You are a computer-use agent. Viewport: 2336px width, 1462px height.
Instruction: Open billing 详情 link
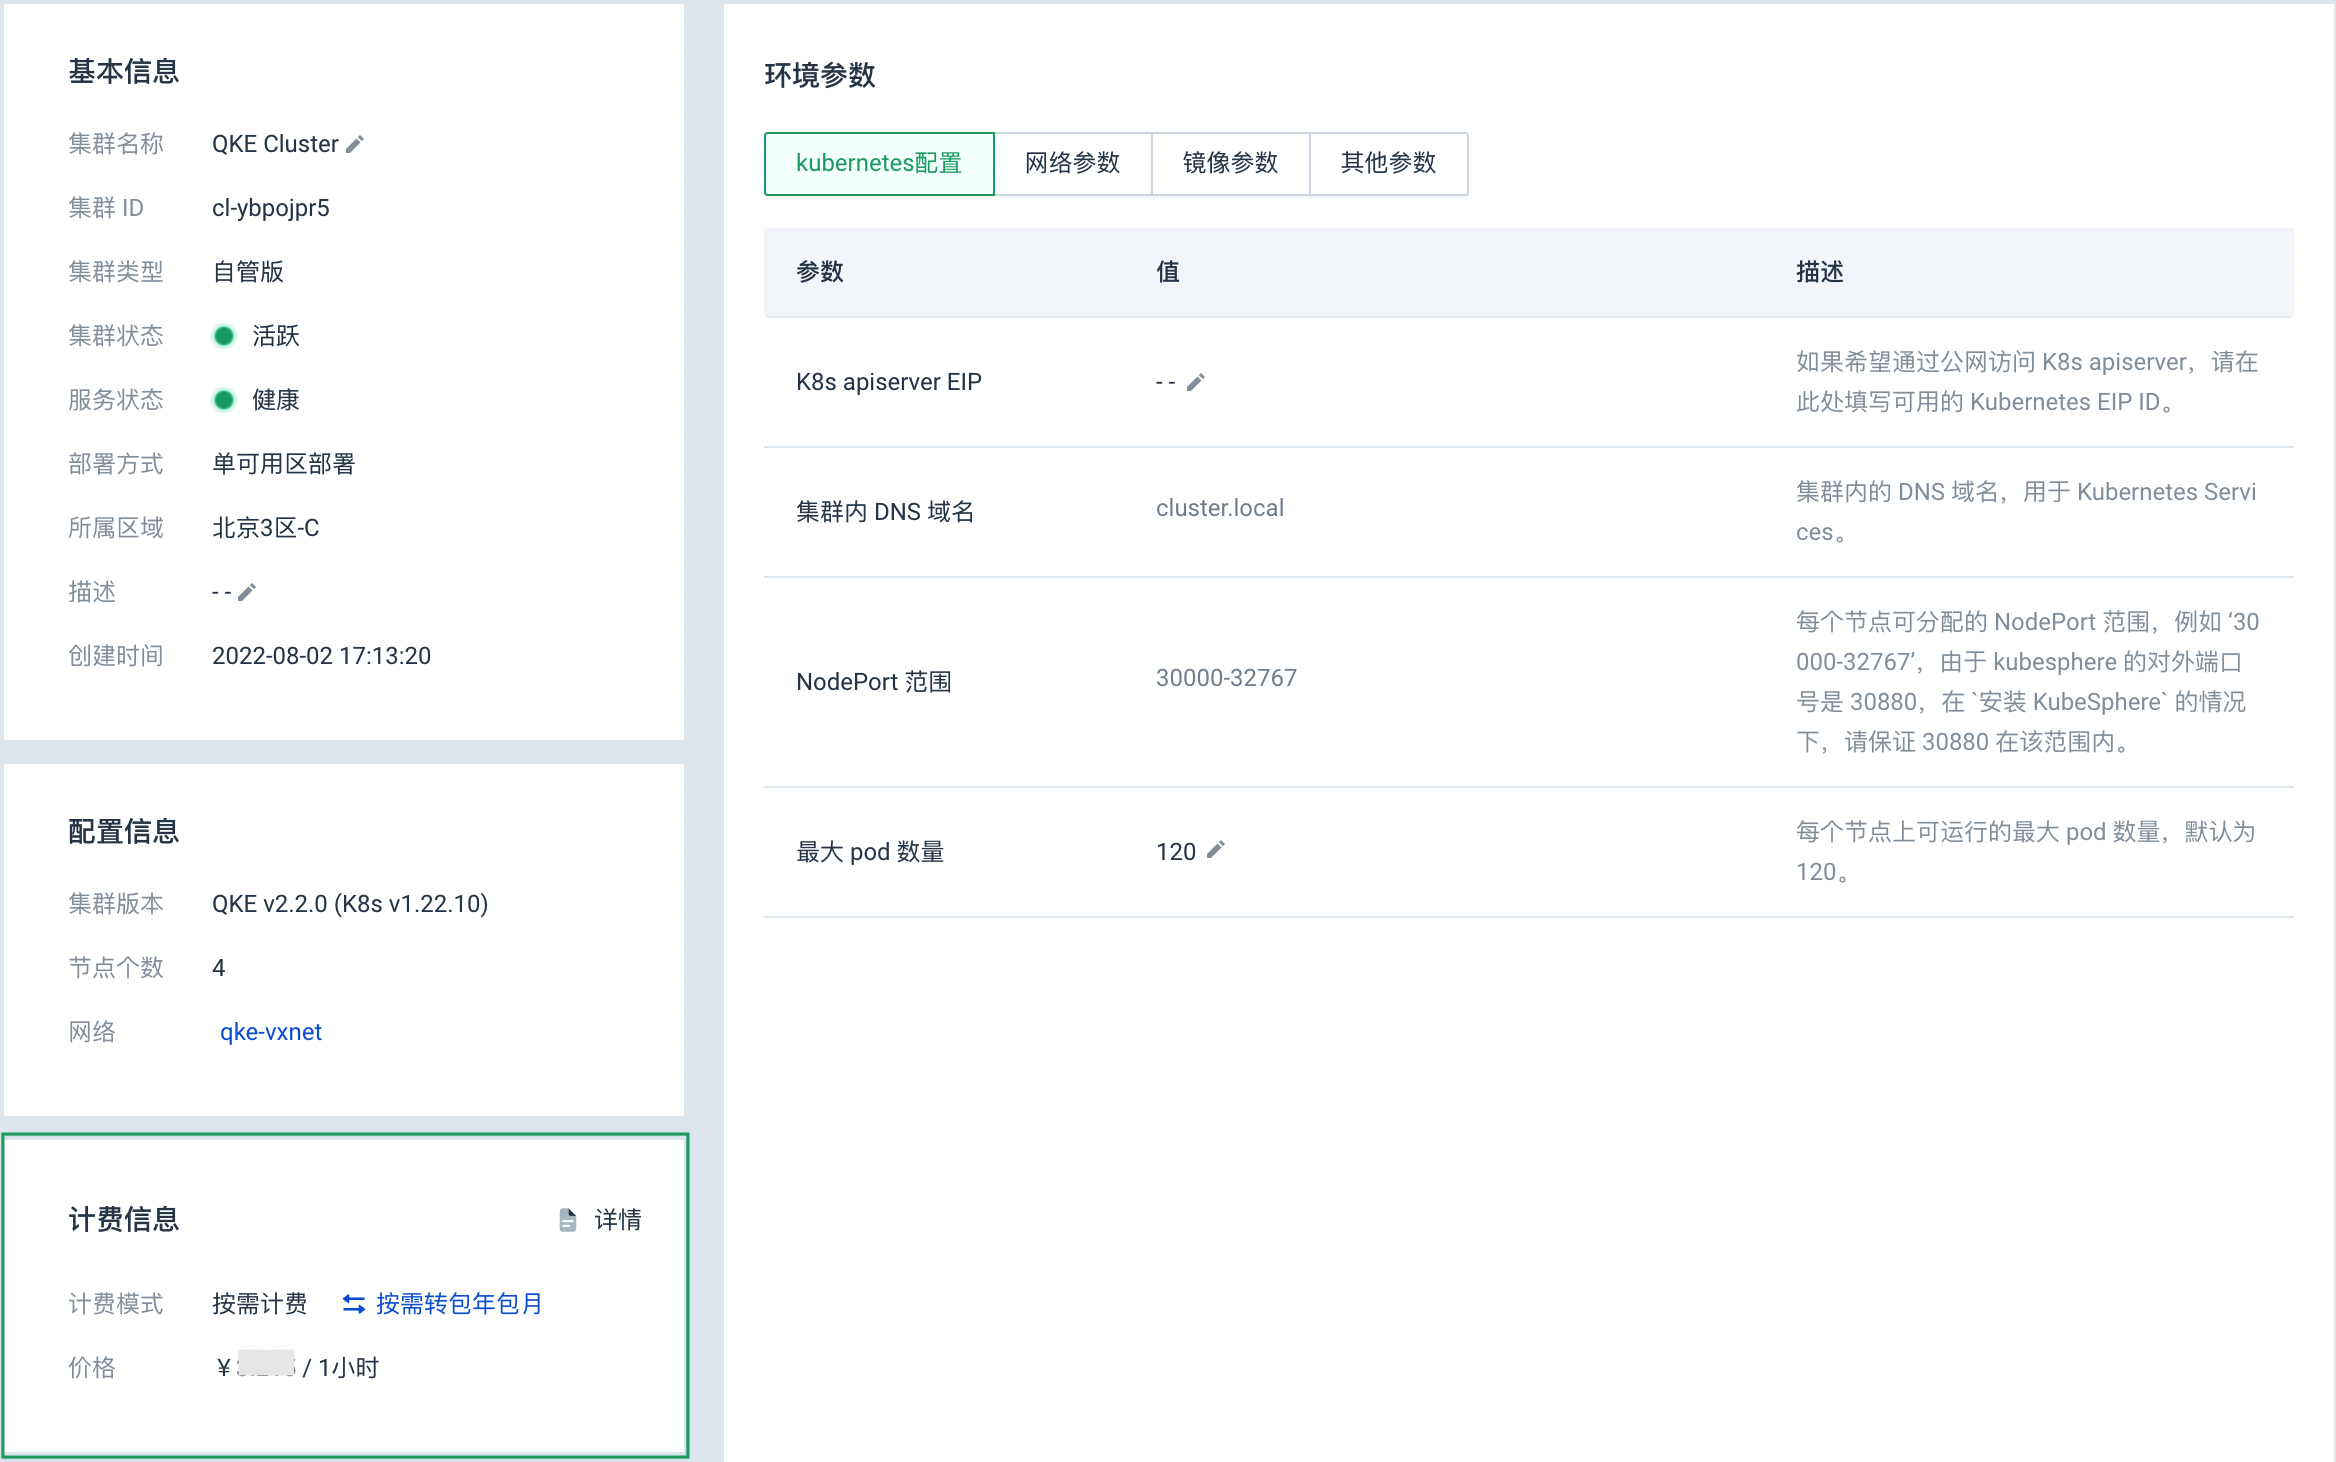pyautogui.click(x=618, y=1220)
